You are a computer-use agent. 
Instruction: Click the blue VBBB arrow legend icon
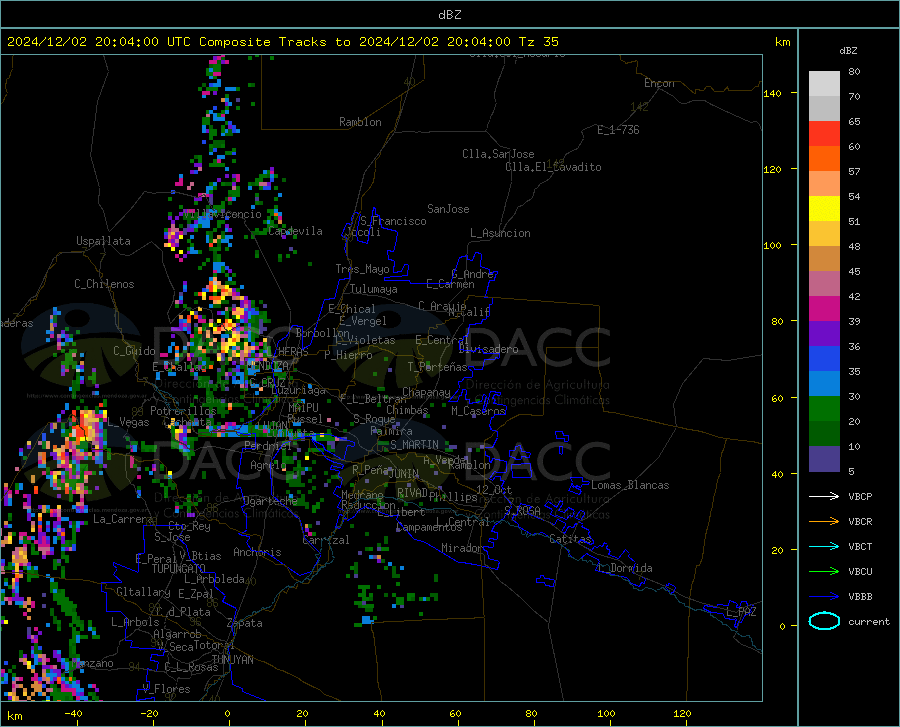824,597
